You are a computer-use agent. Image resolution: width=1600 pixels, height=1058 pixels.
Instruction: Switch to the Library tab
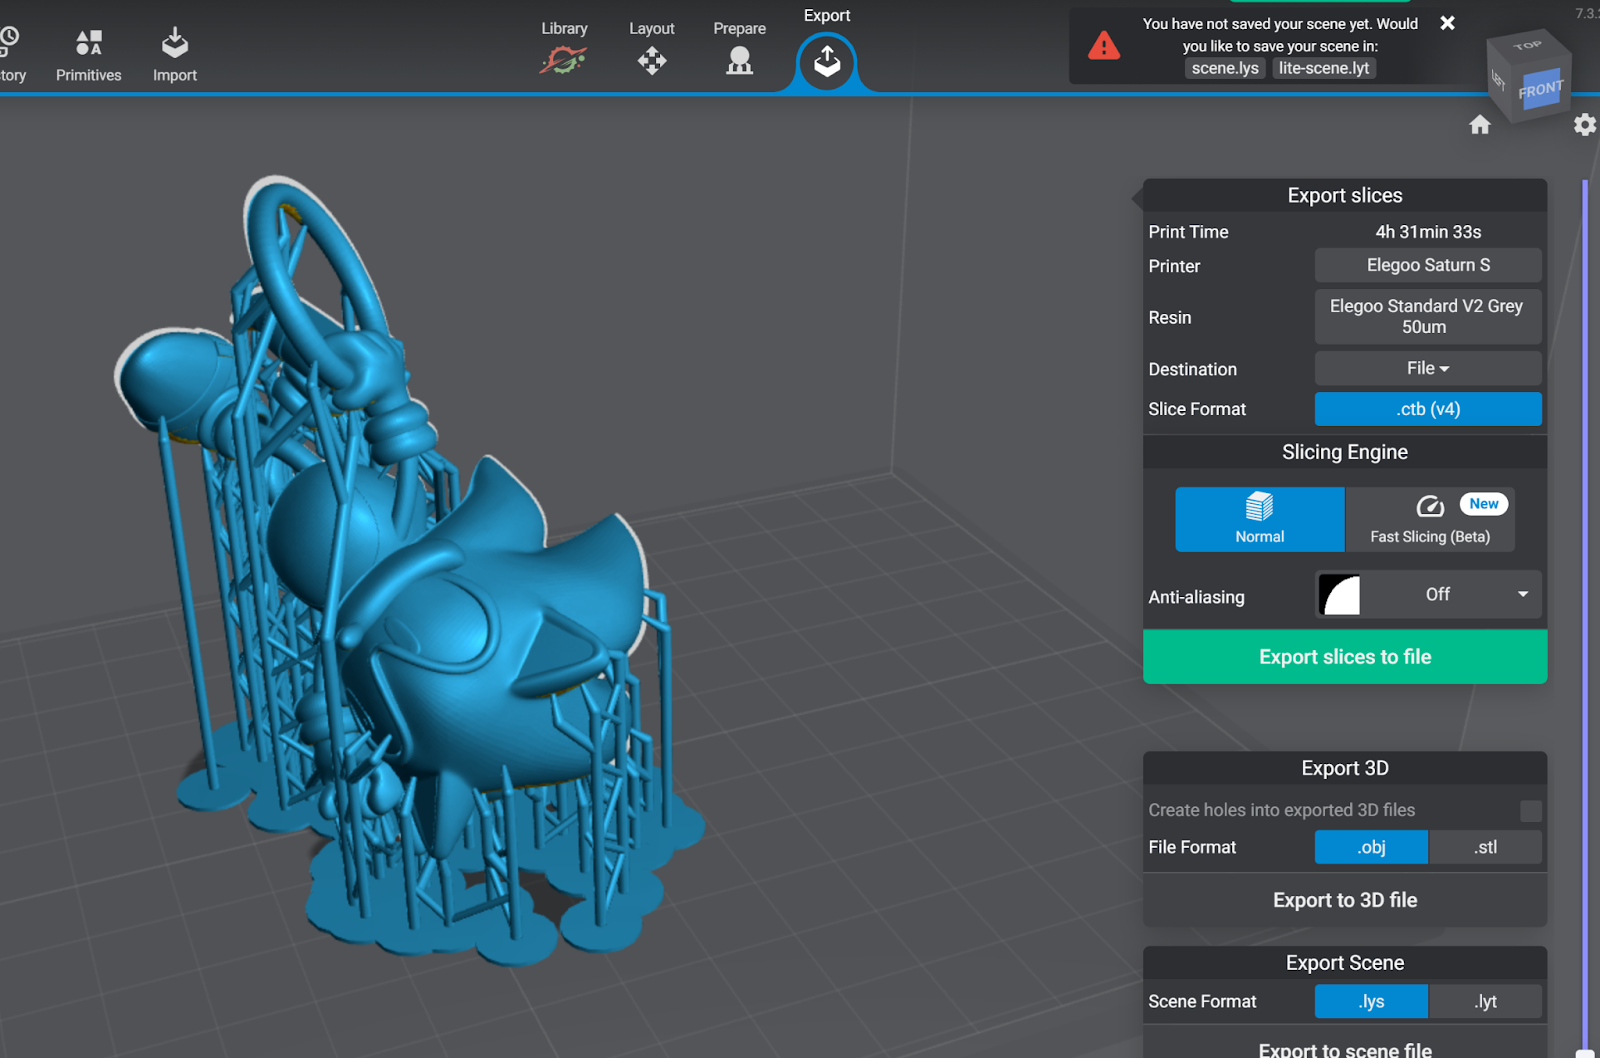tap(564, 48)
